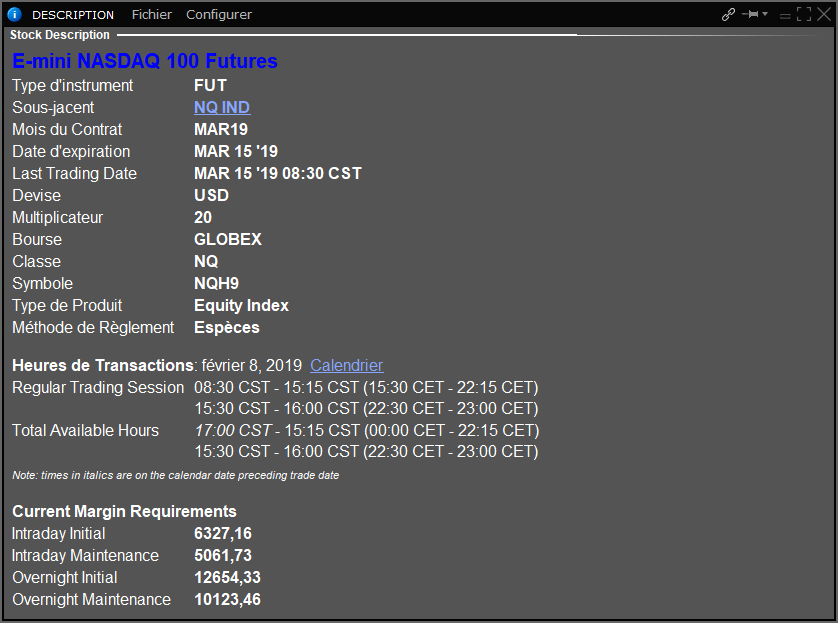Viewport: 838px width, 623px height.
Task: Open the Calendrier link
Action: click(x=346, y=365)
